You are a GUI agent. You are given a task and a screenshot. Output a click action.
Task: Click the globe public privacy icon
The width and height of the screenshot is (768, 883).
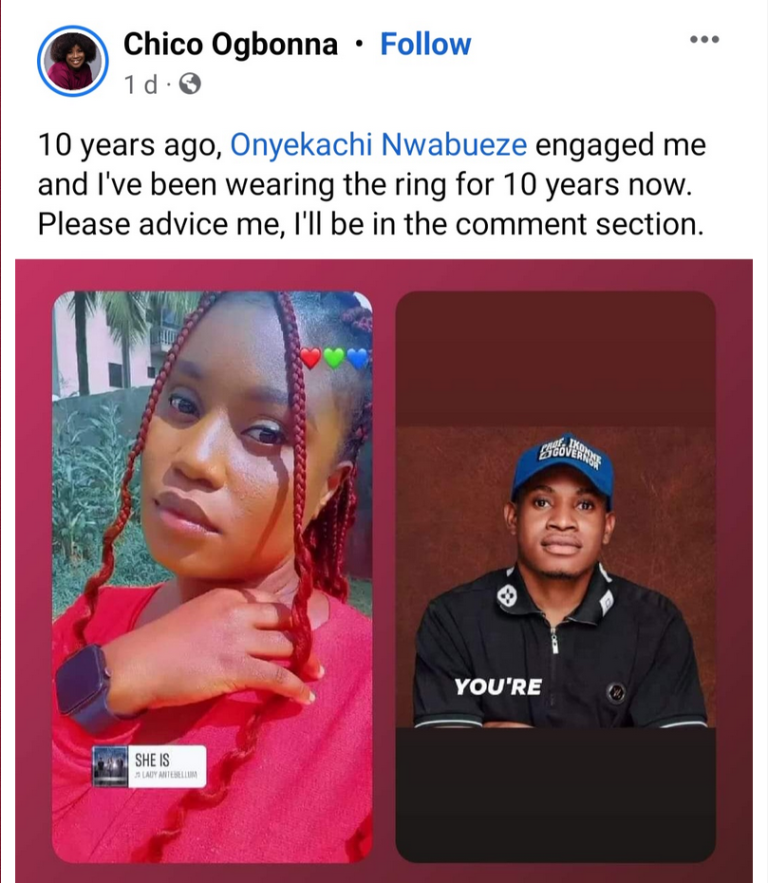coord(190,84)
